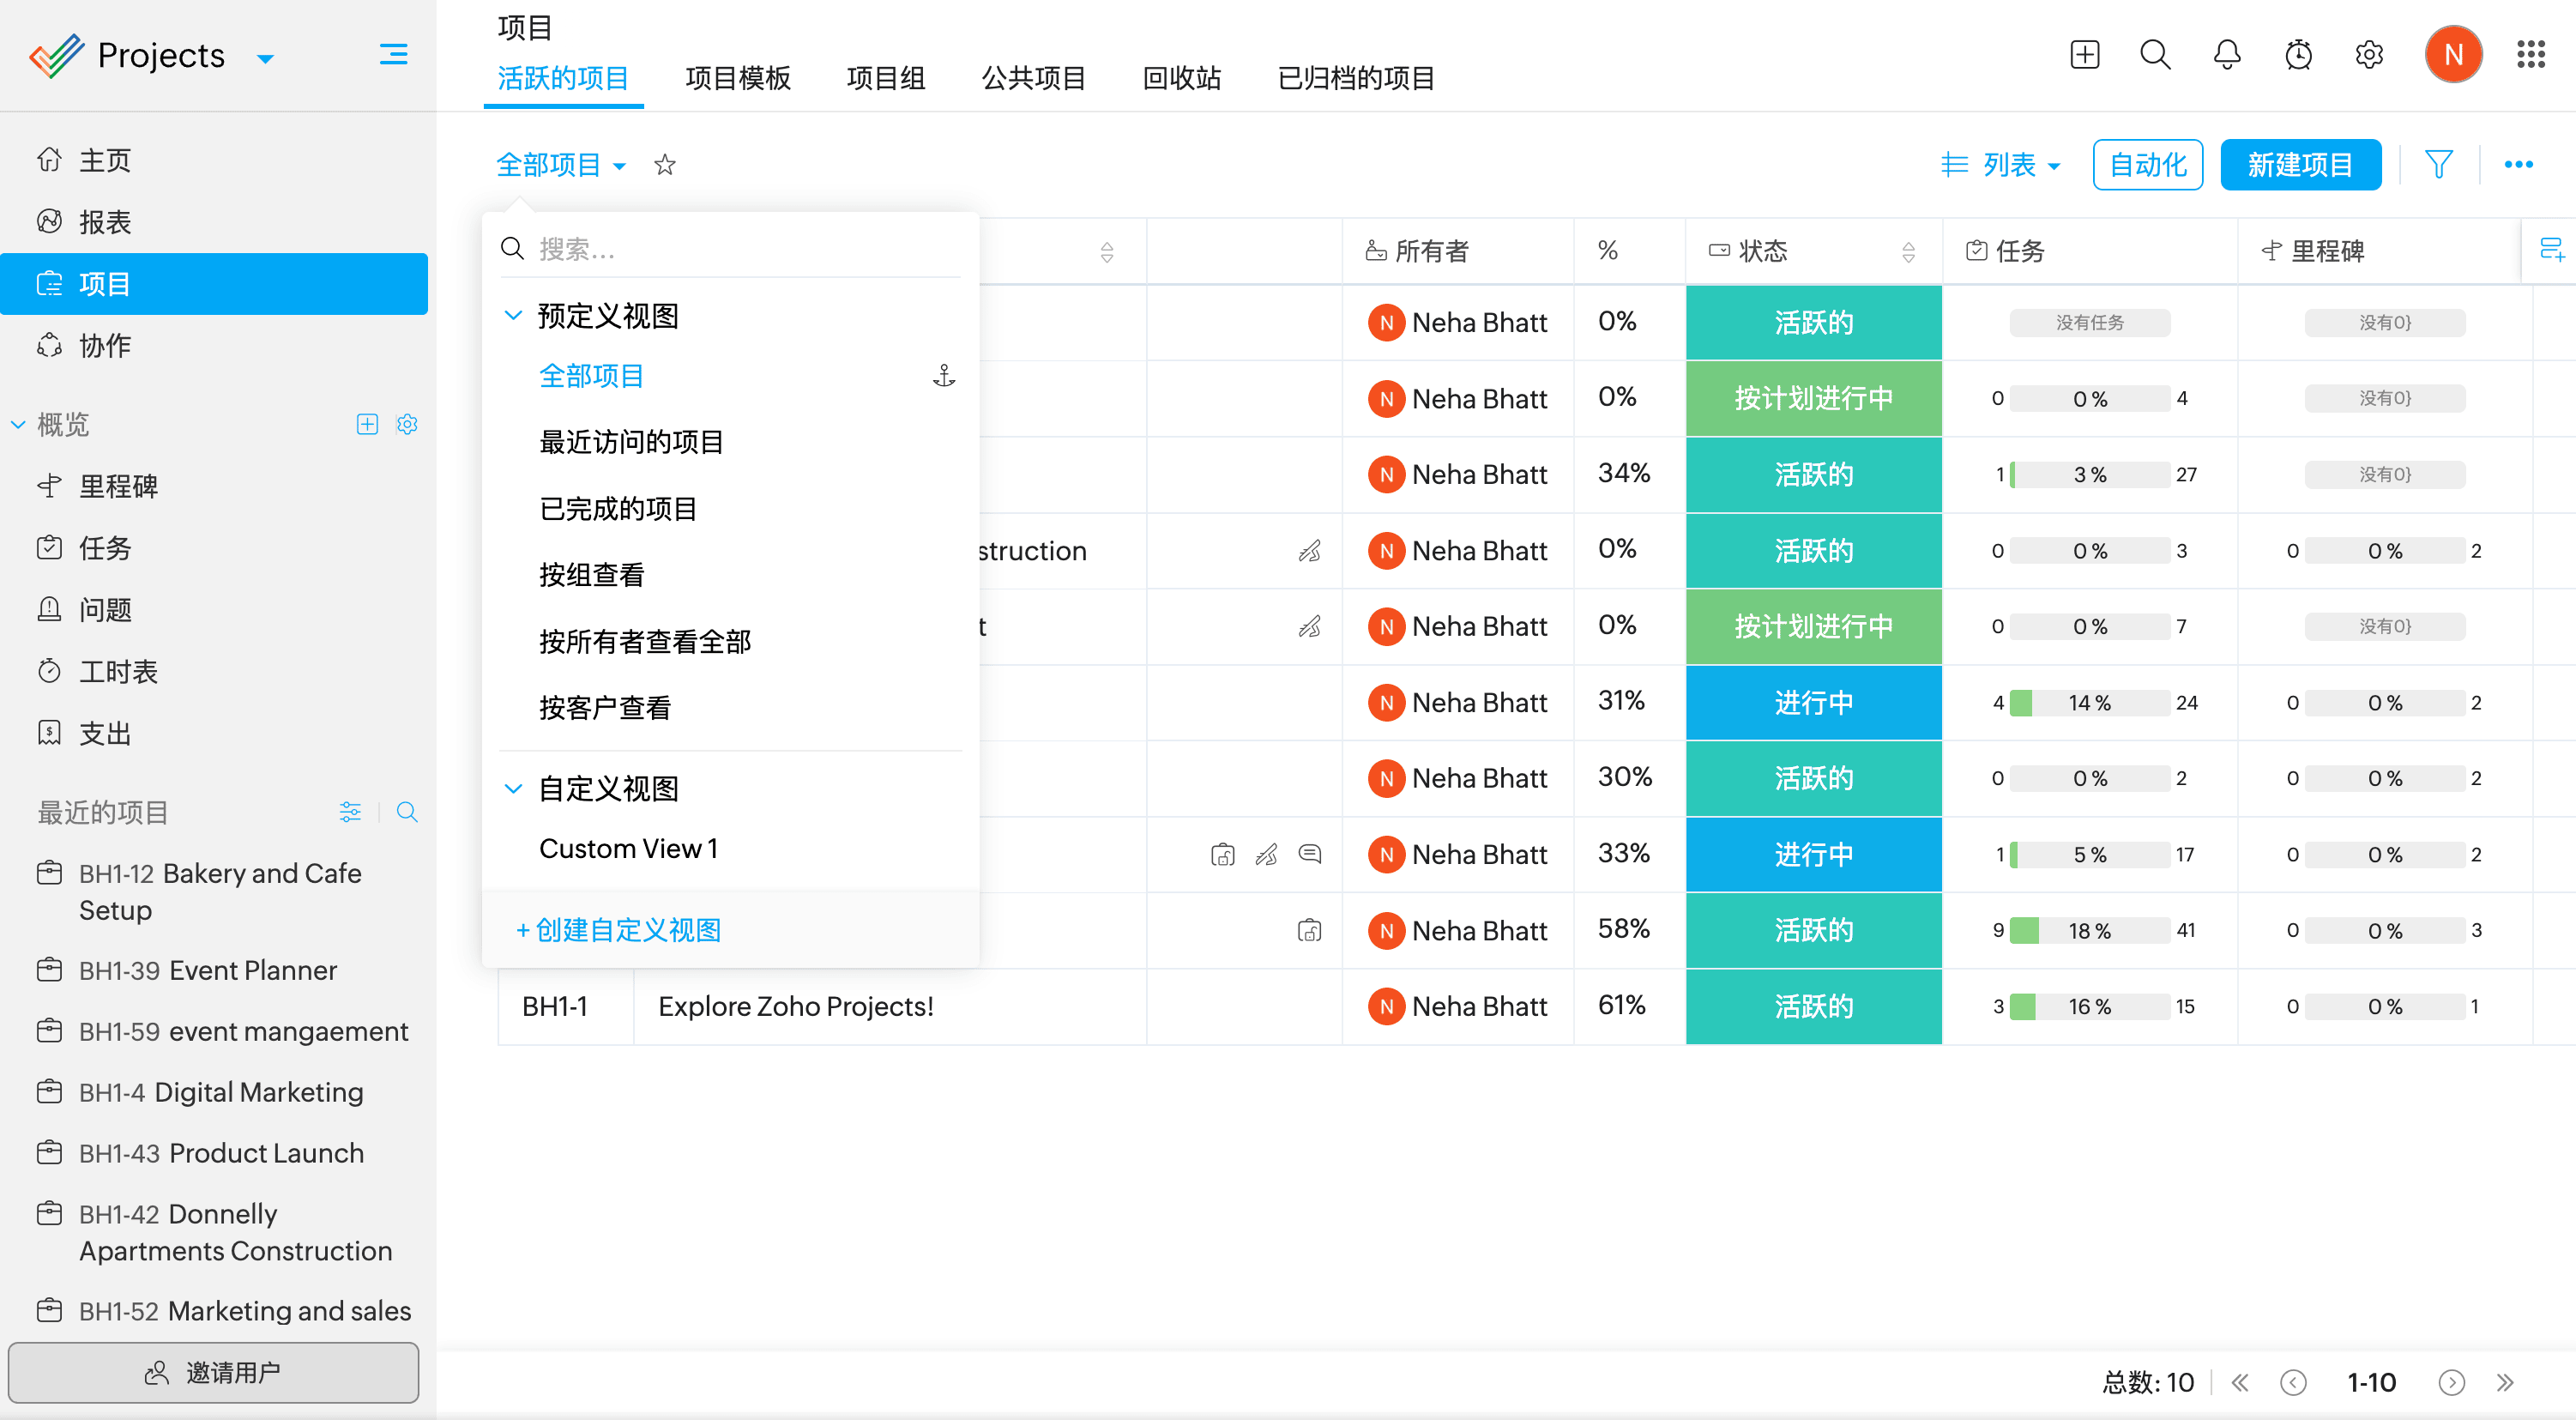Select 已完成的项目 from the view list
2576x1420 pixels.
pyautogui.click(x=617, y=509)
